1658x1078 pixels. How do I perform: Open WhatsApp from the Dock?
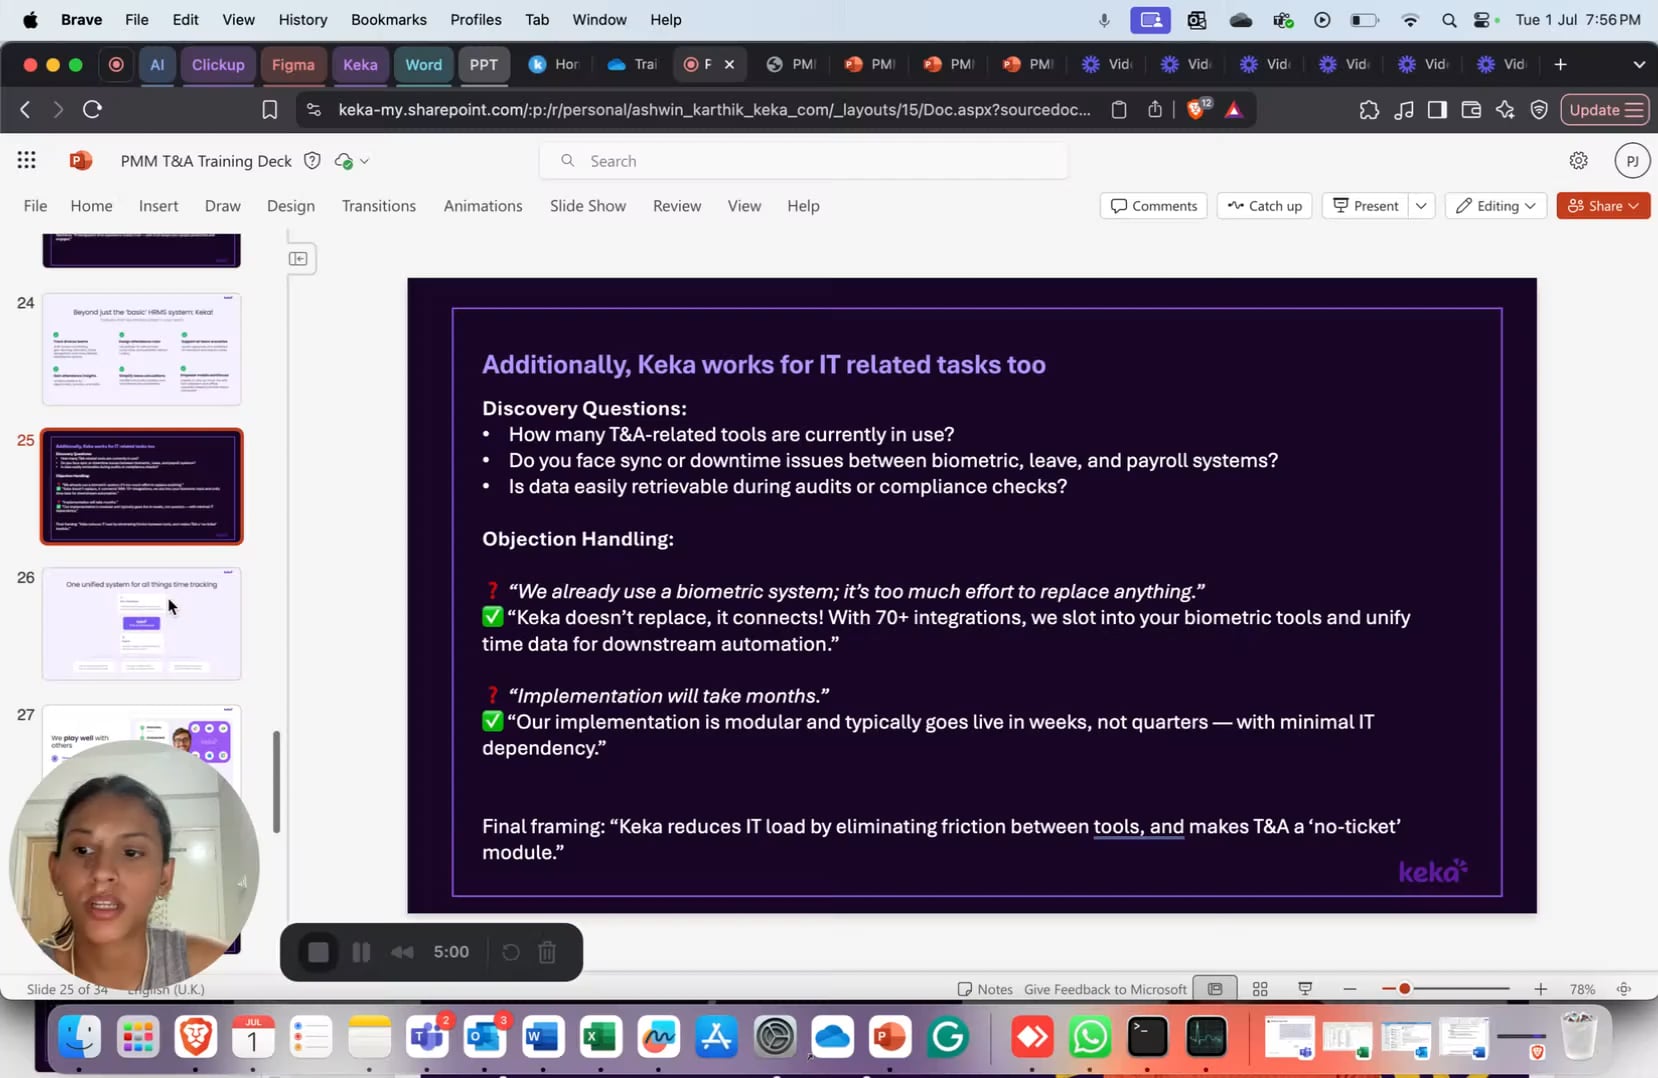pos(1090,1037)
